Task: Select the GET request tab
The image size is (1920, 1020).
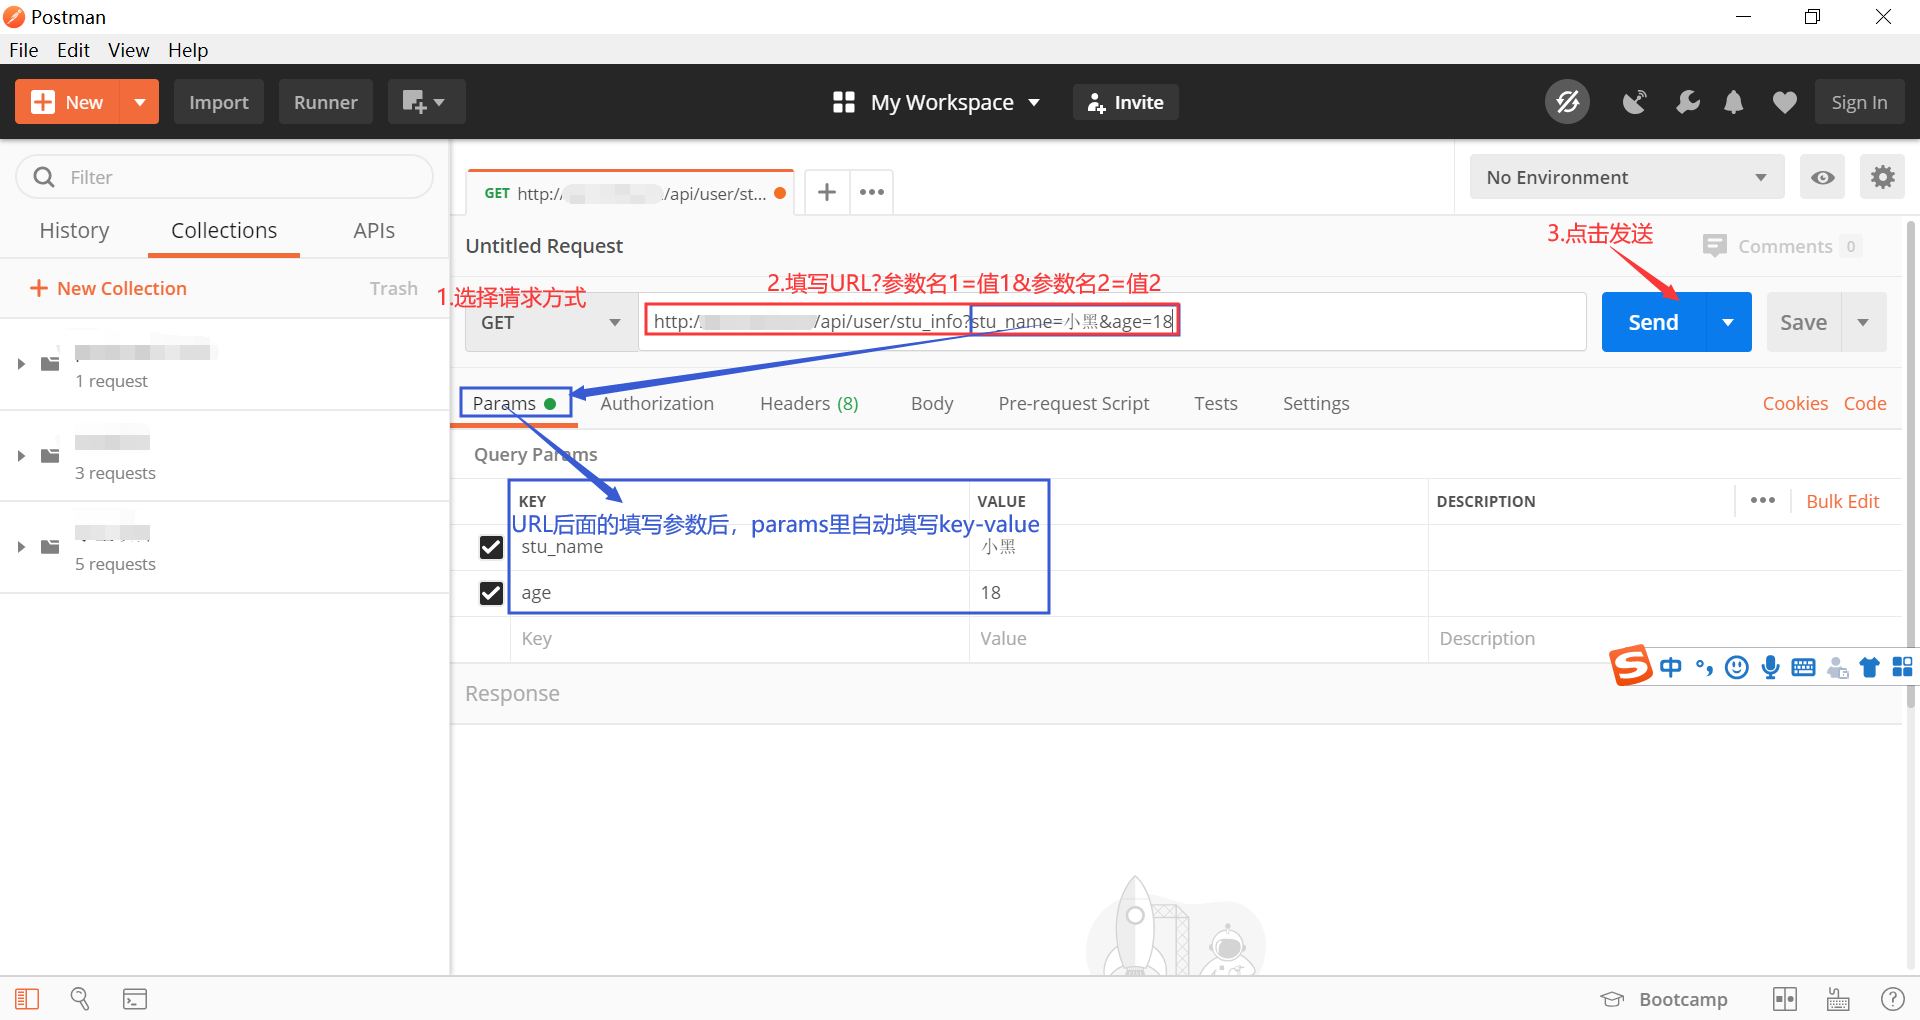Action: [x=630, y=193]
